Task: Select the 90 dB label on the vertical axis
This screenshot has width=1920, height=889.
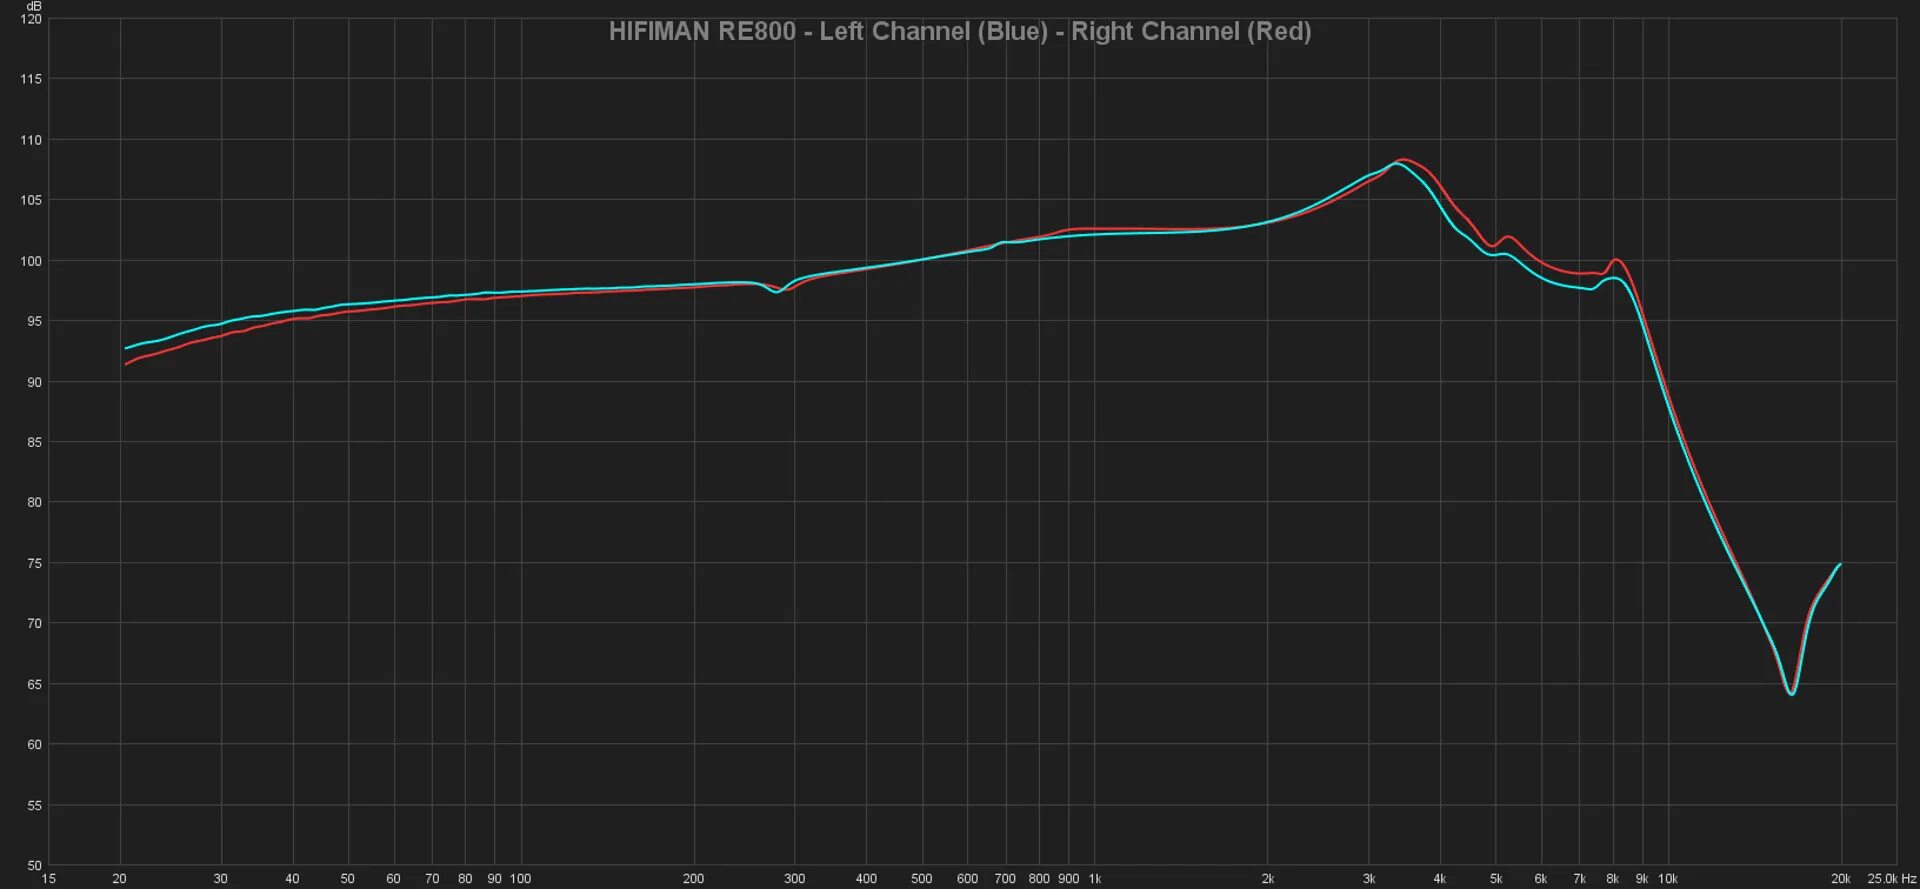Action: 34,382
